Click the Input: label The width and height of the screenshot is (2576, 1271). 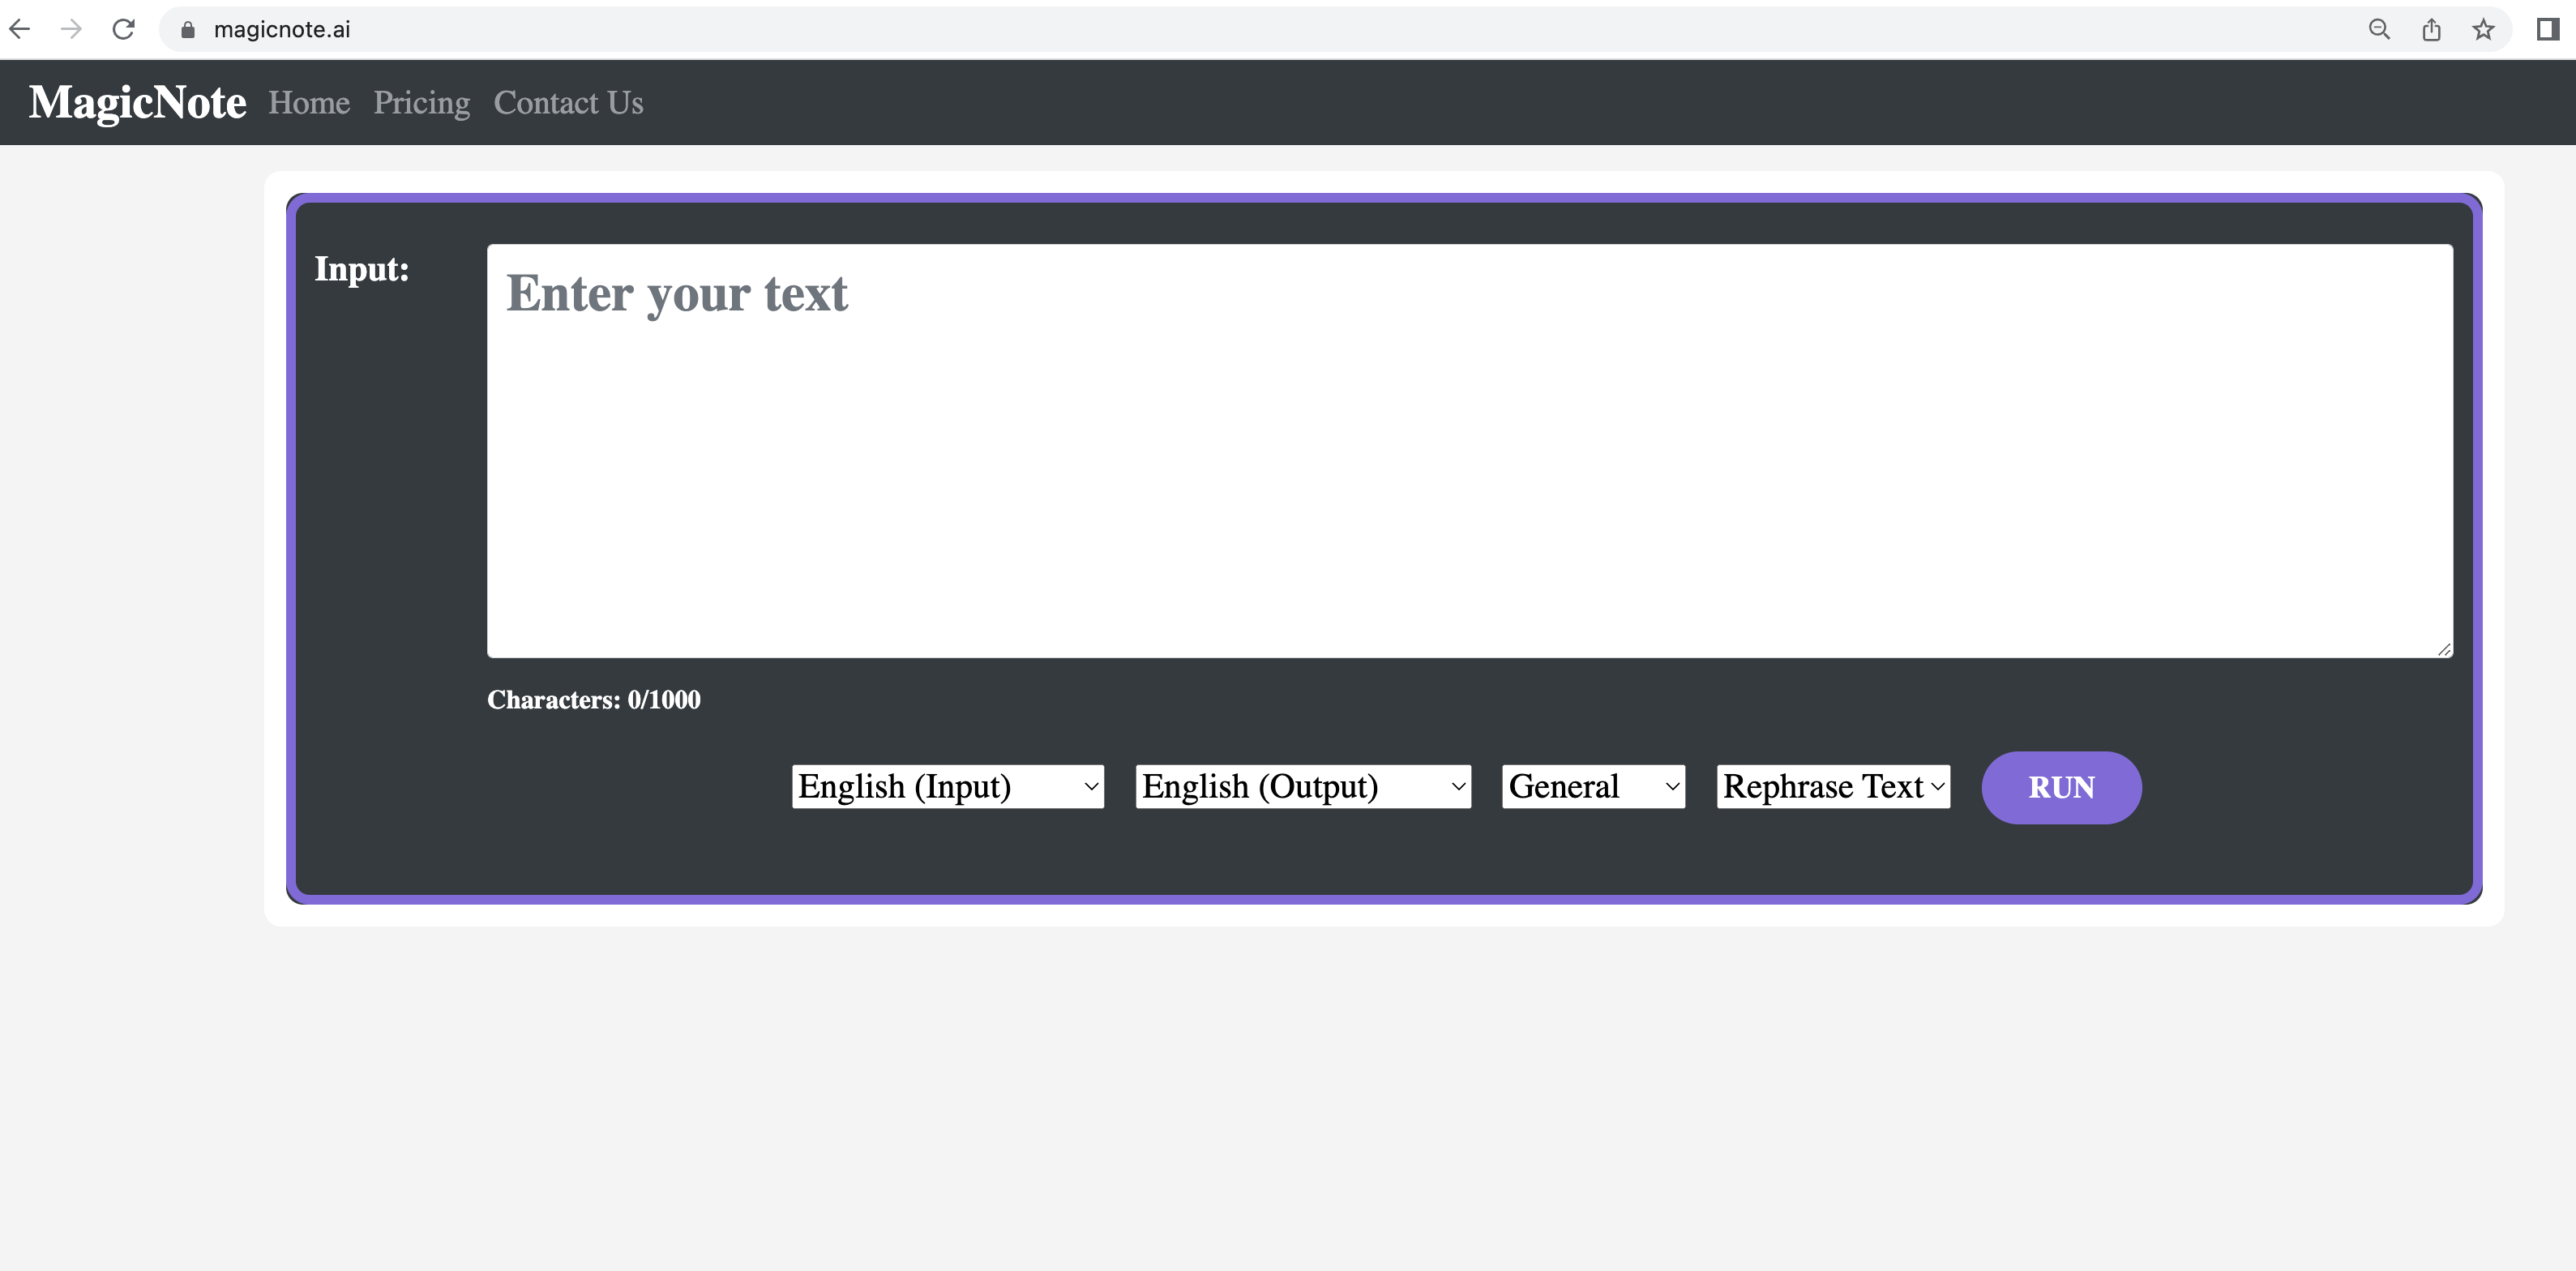(x=361, y=269)
